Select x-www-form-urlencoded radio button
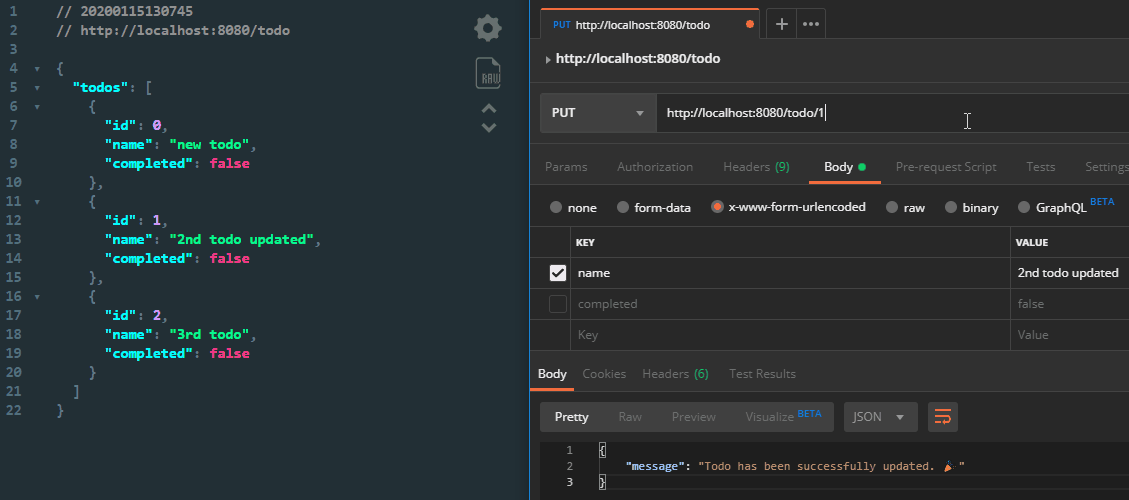 click(717, 207)
